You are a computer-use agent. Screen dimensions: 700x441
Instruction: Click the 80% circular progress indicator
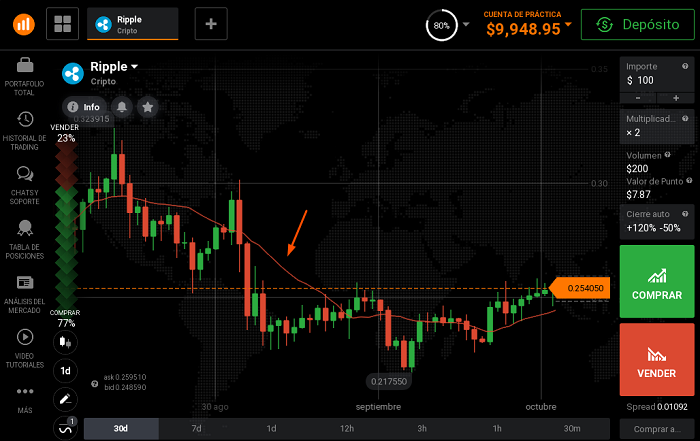point(441,25)
